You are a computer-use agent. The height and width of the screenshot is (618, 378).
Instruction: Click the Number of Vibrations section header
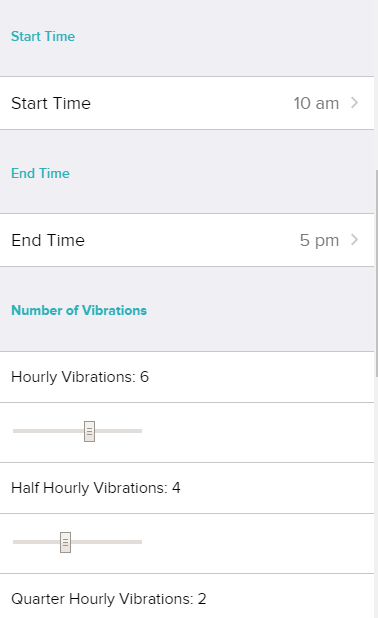click(79, 311)
